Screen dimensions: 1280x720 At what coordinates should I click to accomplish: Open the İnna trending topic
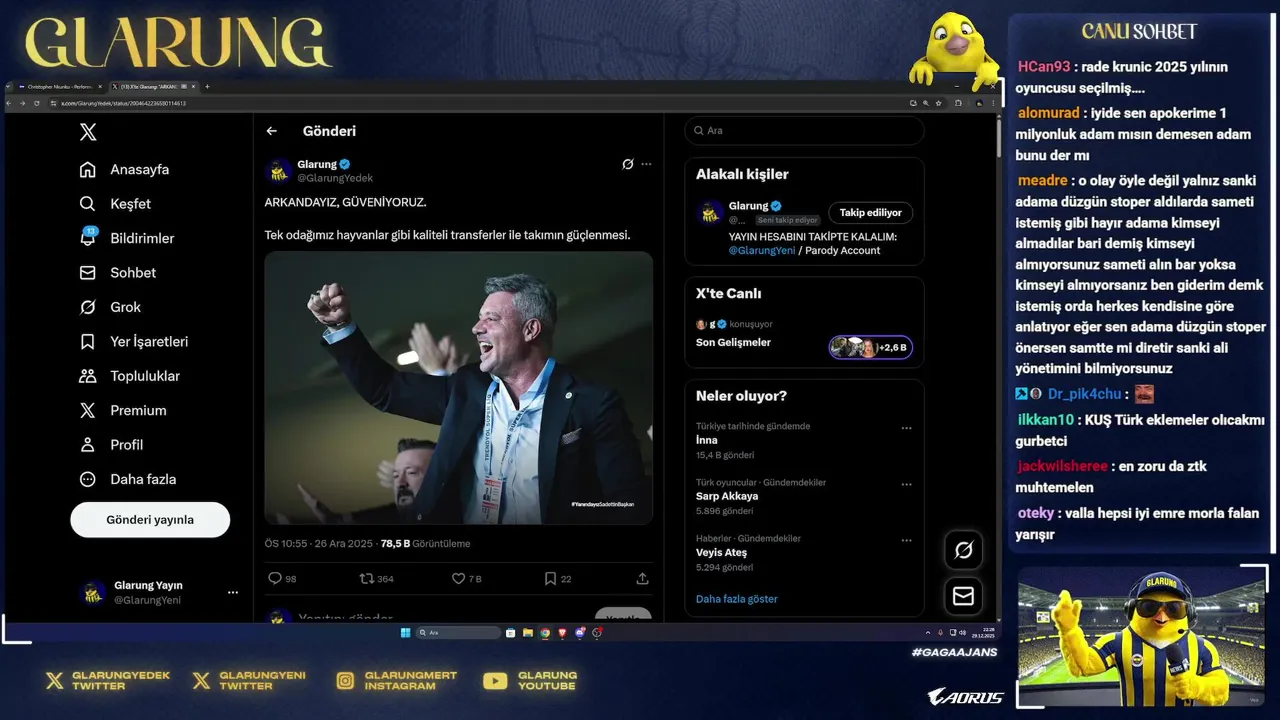(x=706, y=440)
